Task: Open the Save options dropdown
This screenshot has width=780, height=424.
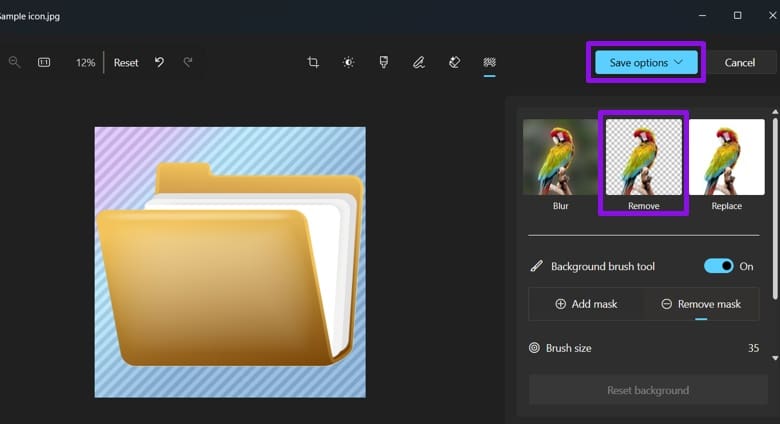Action: [x=646, y=63]
